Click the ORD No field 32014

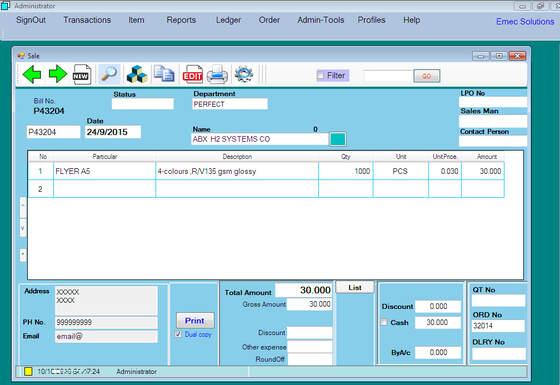(x=499, y=326)
